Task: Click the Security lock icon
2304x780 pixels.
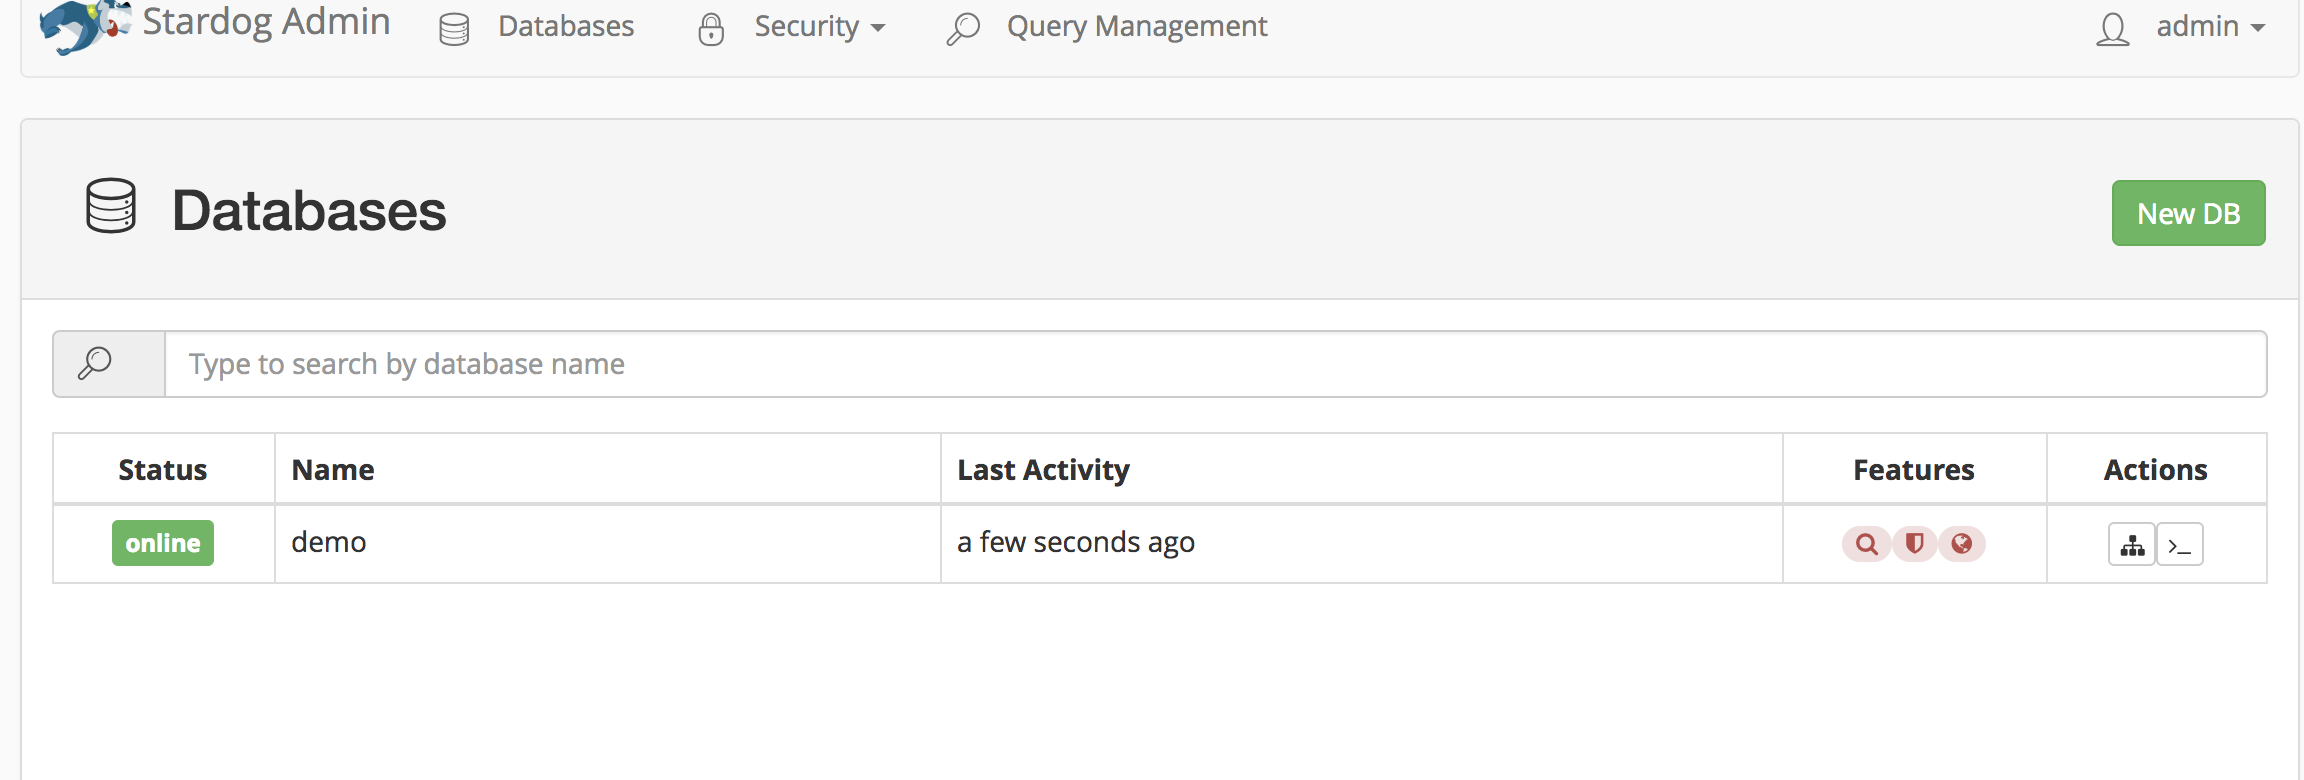Action: click(x=711, y=29)
